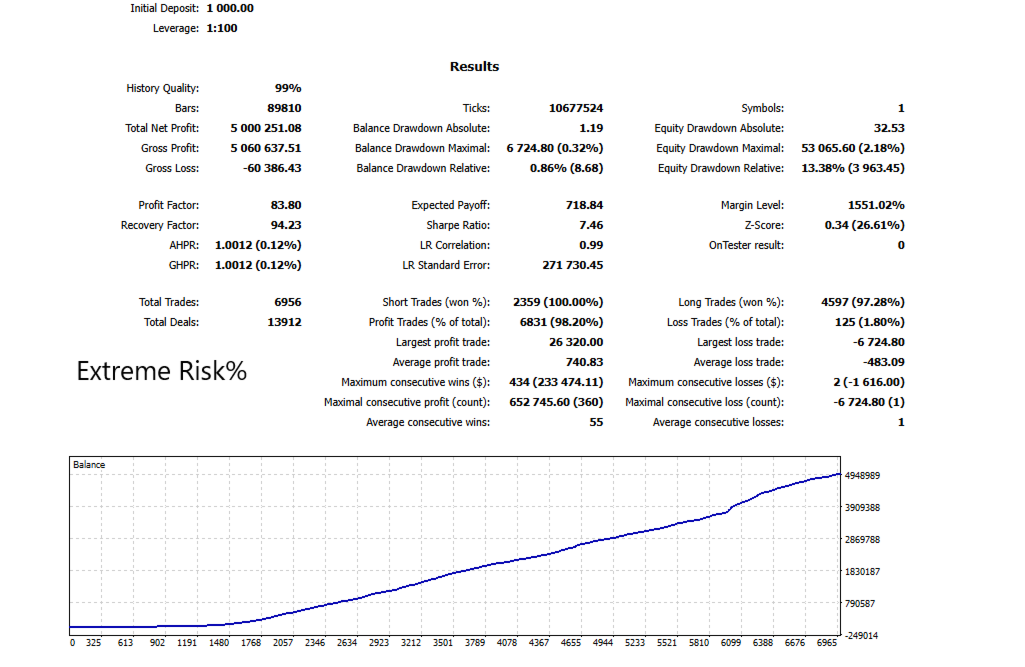Select the Total Net Profit label

click(162, 128)
